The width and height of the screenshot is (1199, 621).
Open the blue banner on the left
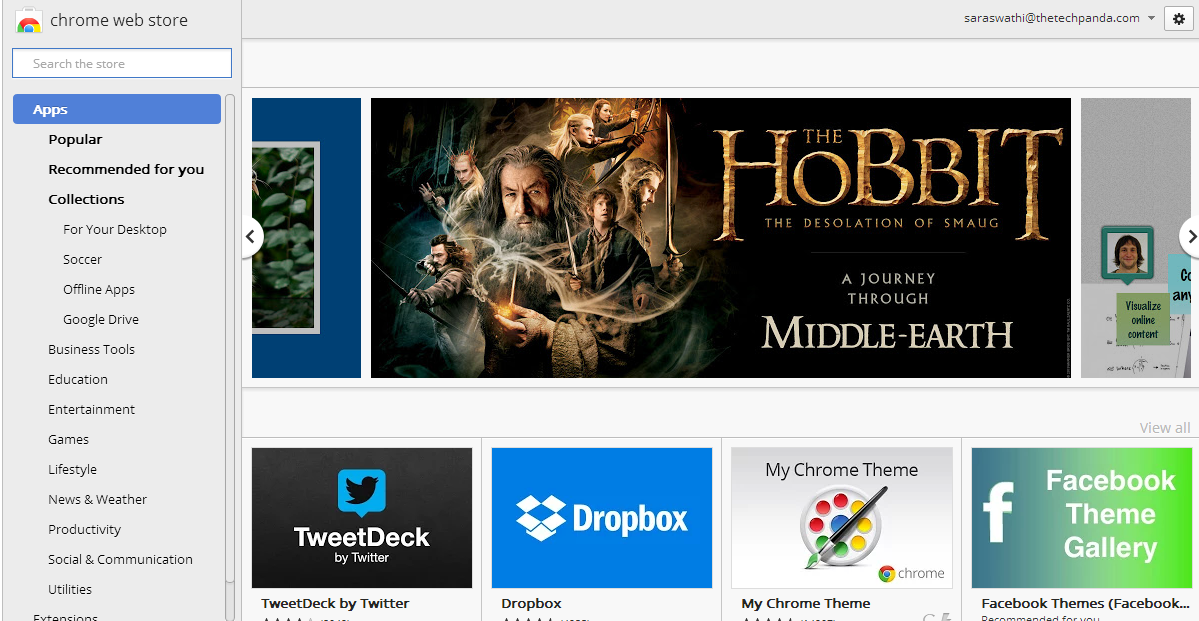(x=306, y=238)
